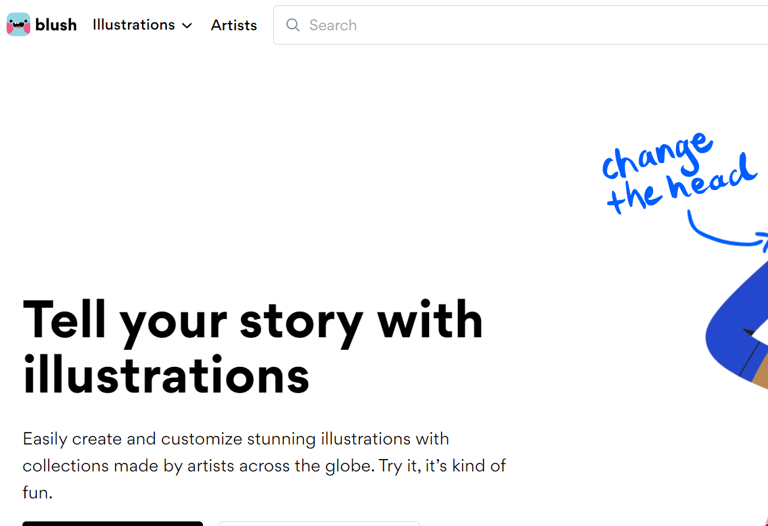
Task: Focus the Search input field
Action: 521,25
